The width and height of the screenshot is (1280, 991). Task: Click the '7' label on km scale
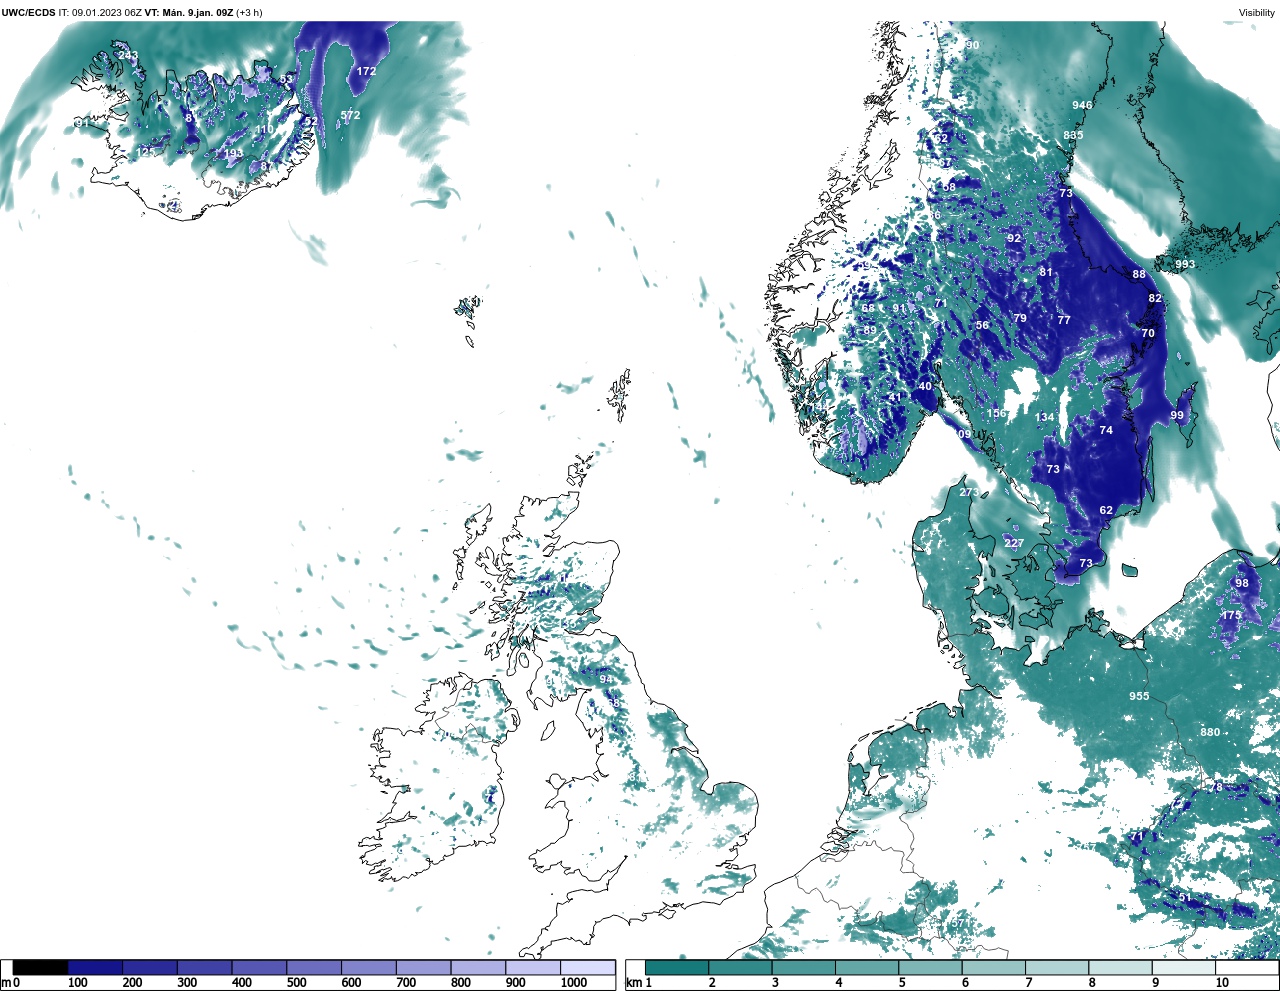coord(1028,983)
